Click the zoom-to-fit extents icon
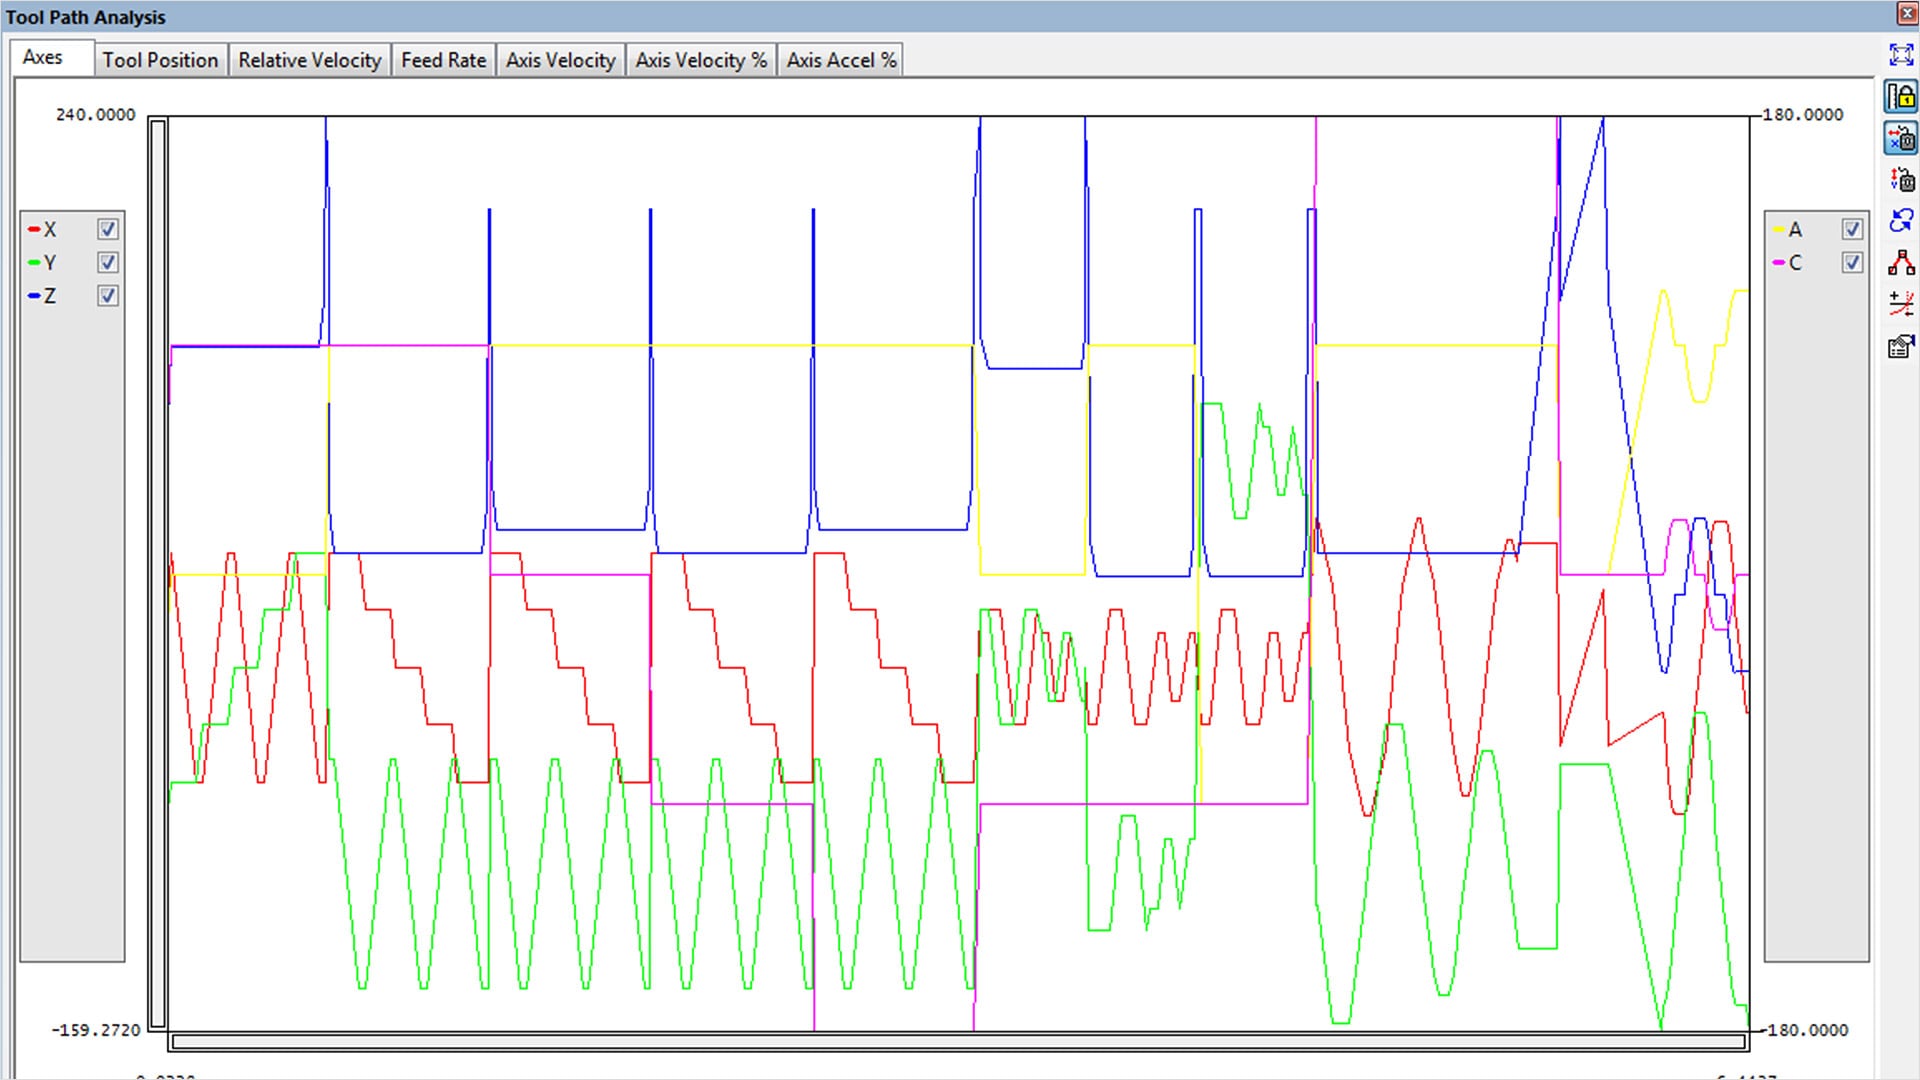 click(x=1901, y=55)
